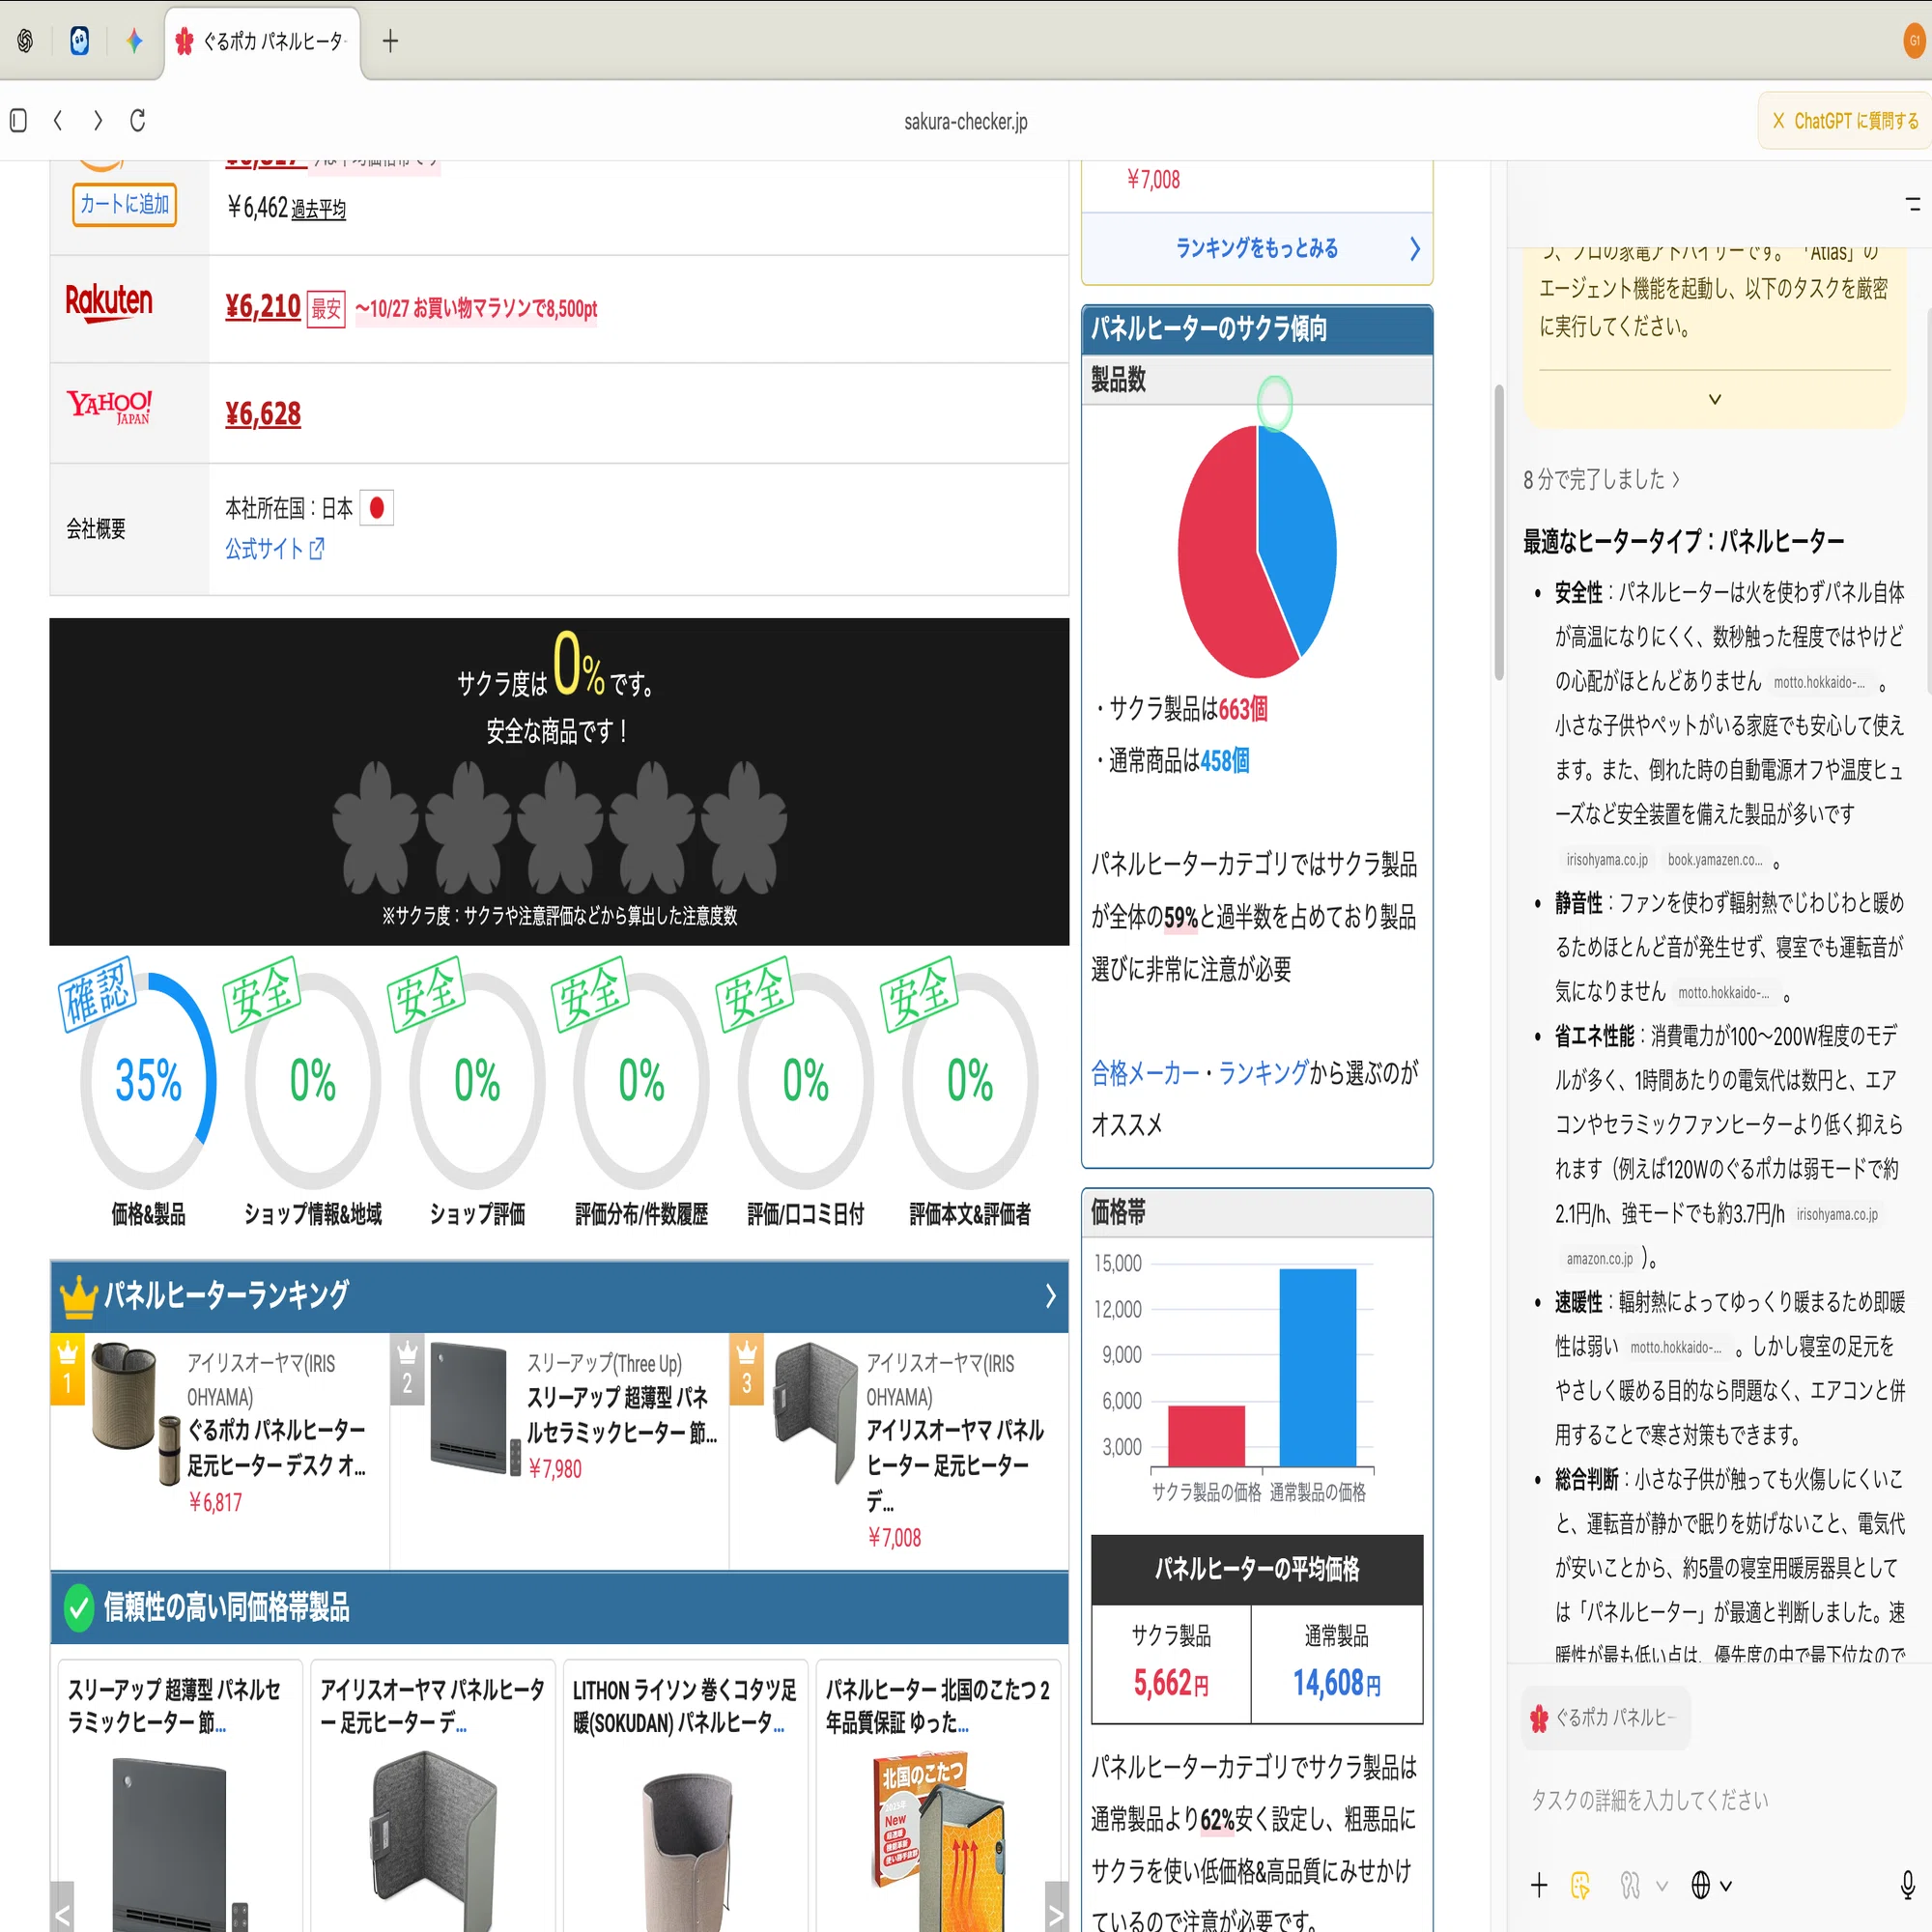The image size is (1932, 1932).
Task: Show next items in carousel
Action: click(x=1056, y=1908)
